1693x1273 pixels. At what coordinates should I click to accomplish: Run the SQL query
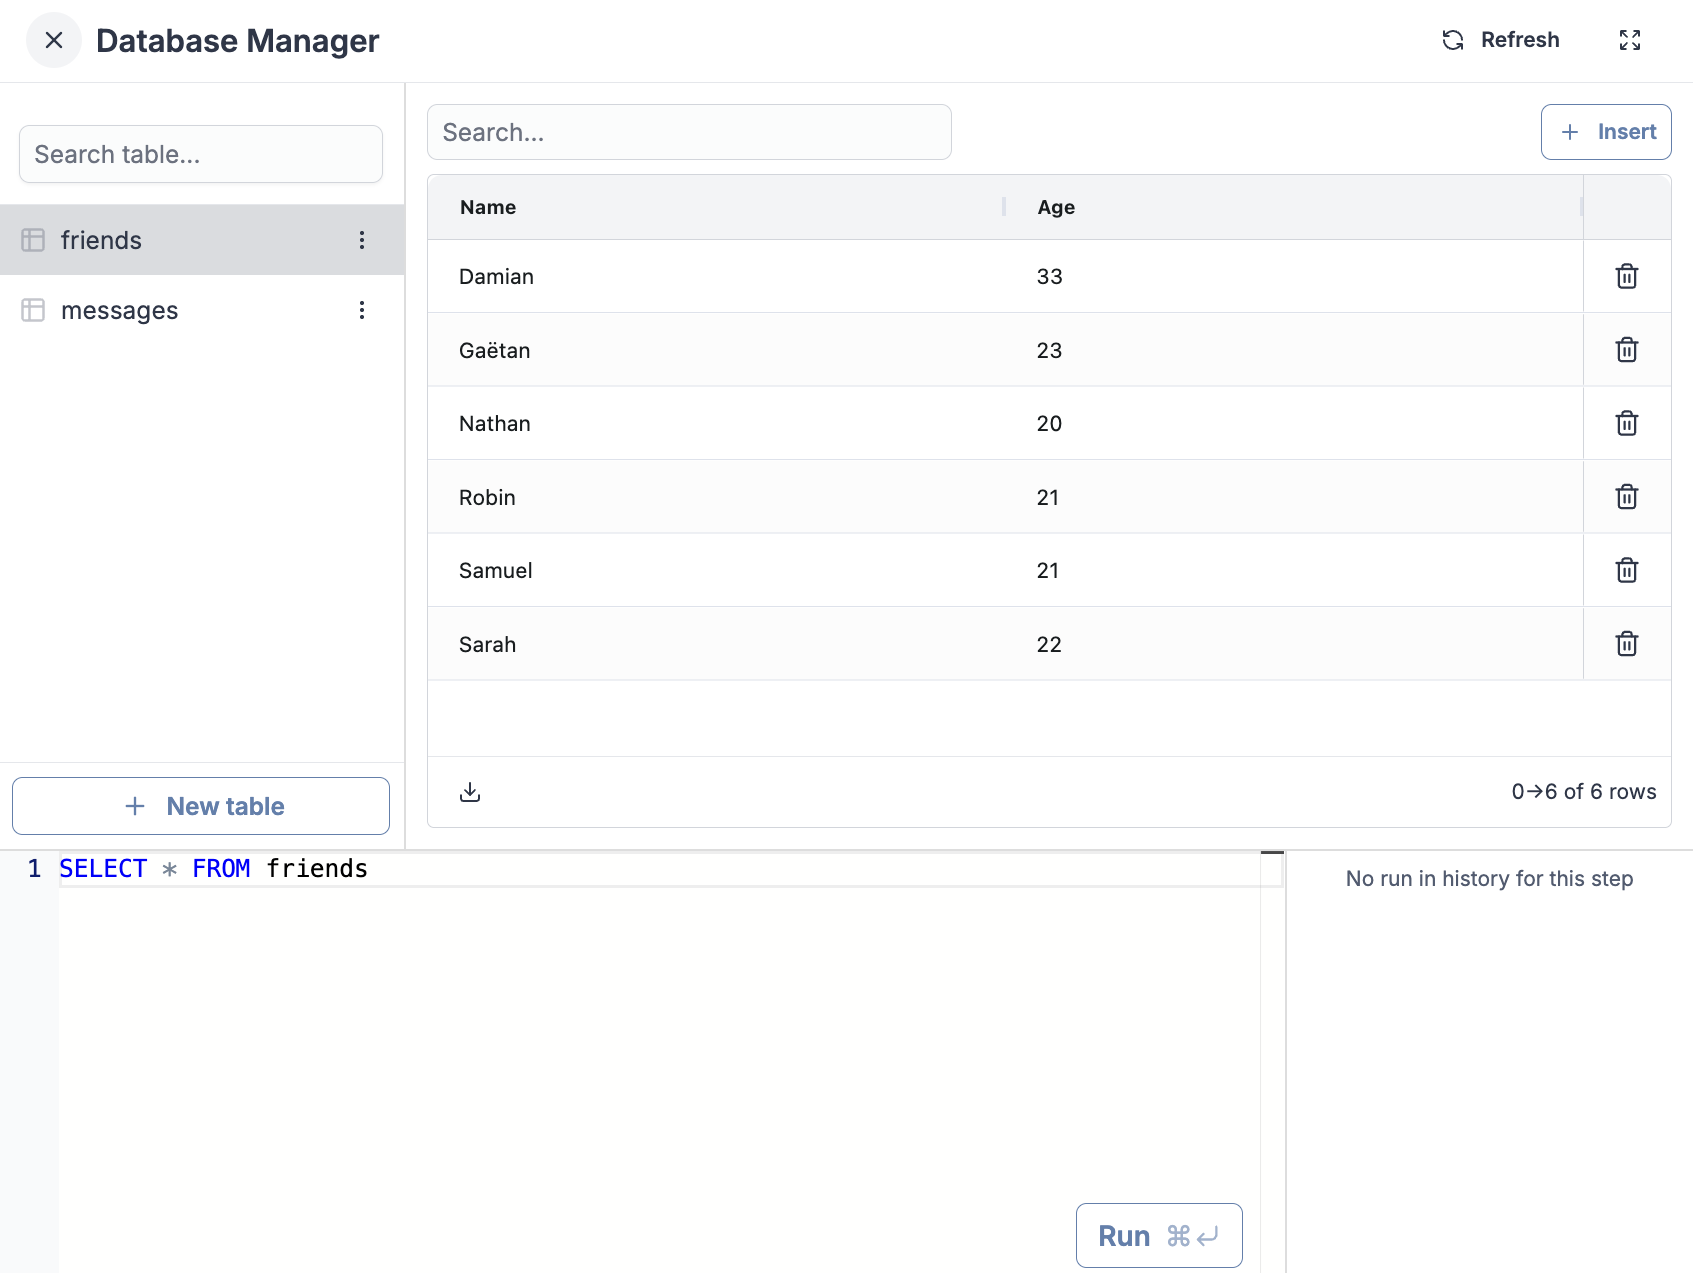(1158, 1236)
